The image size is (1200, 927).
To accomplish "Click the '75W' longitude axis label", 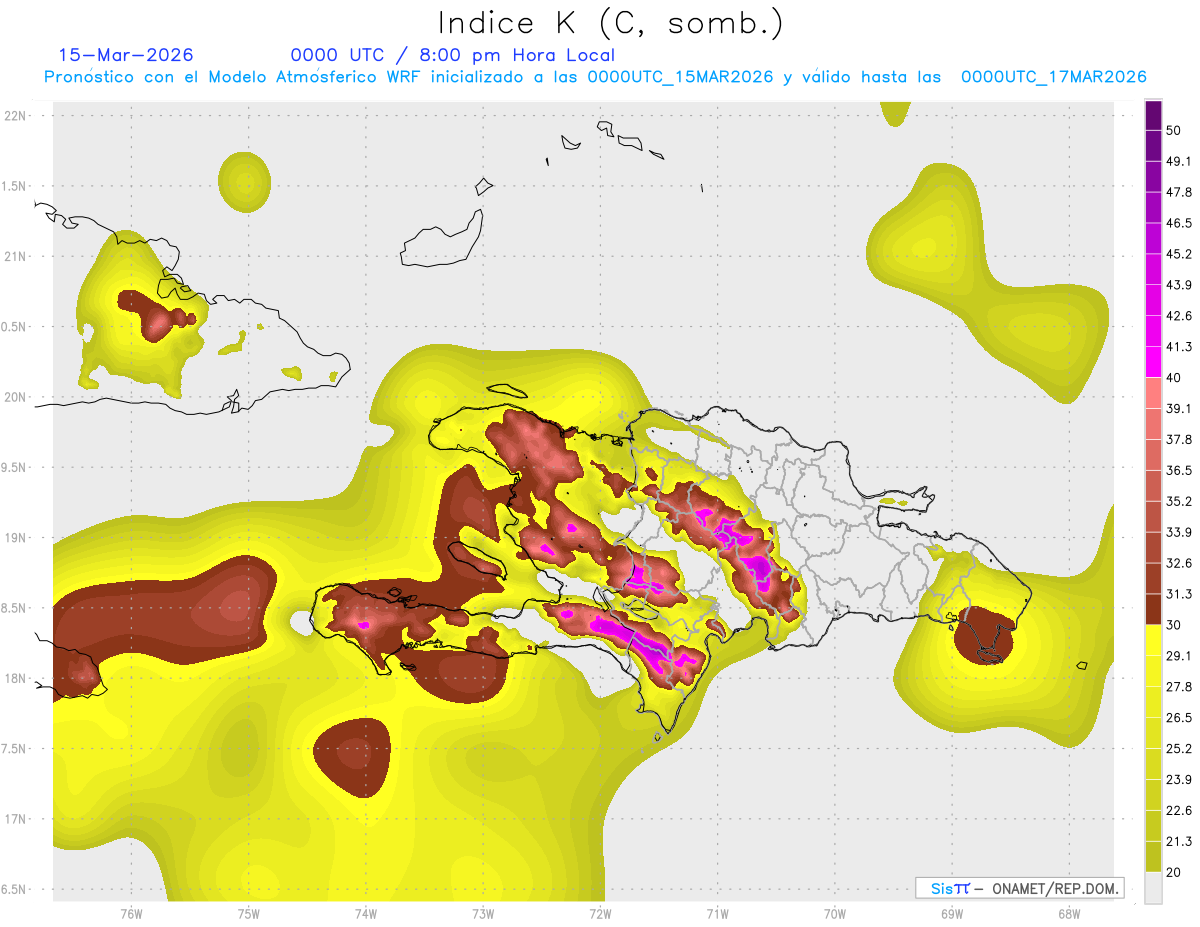I will click(x=249, y=913).
